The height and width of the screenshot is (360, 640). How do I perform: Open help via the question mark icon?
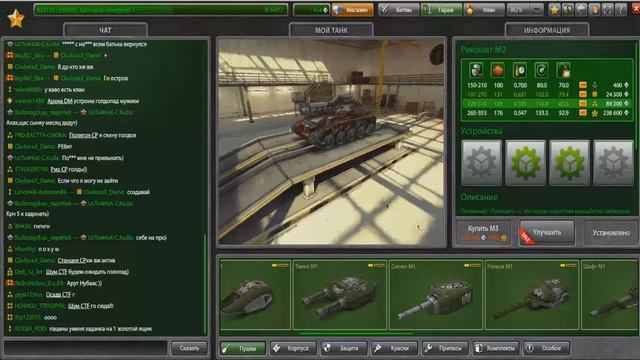point(620,10)
